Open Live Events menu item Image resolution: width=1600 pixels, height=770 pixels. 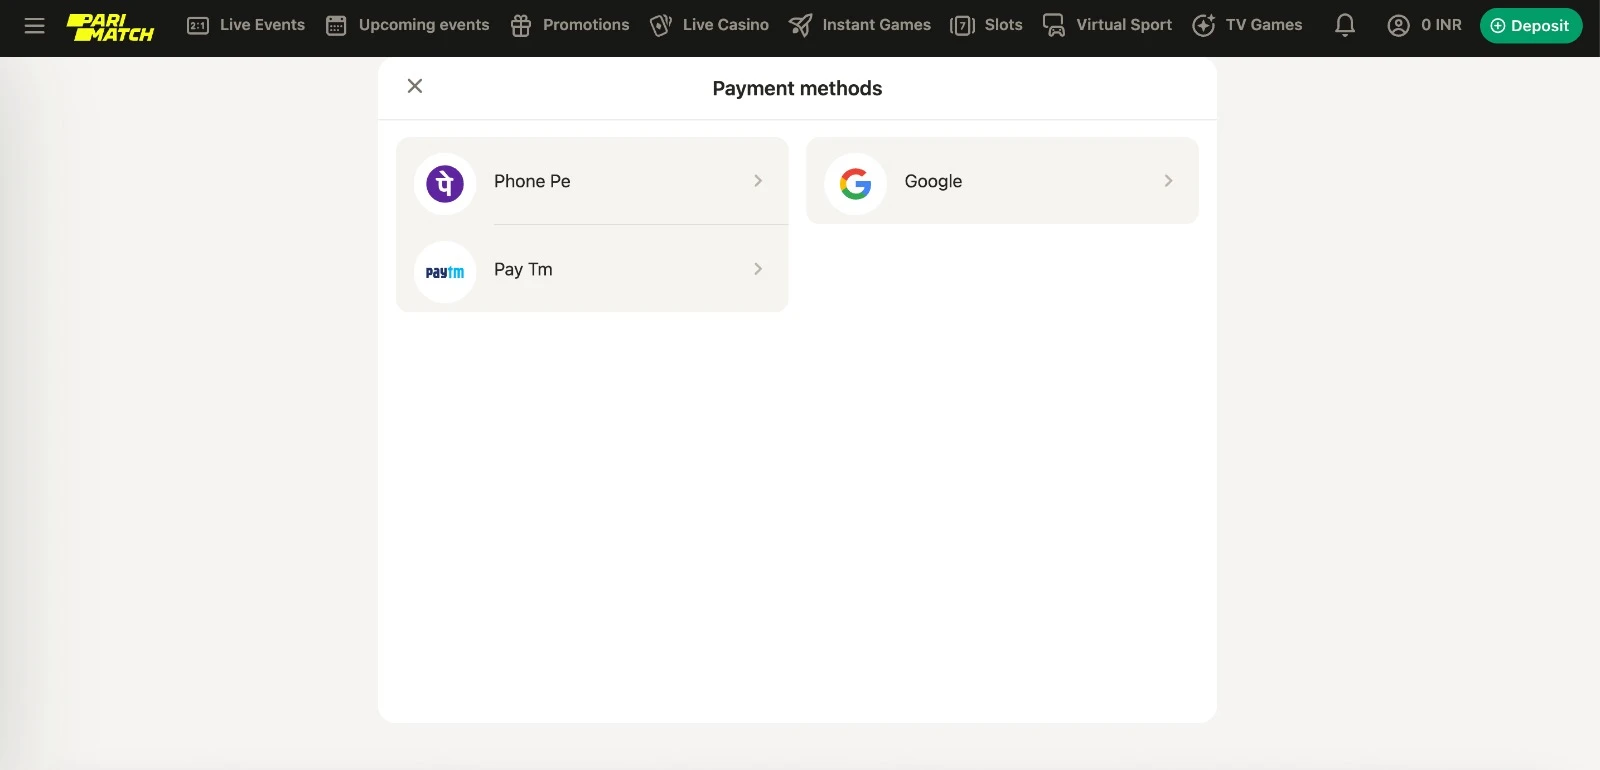[246, 25]
